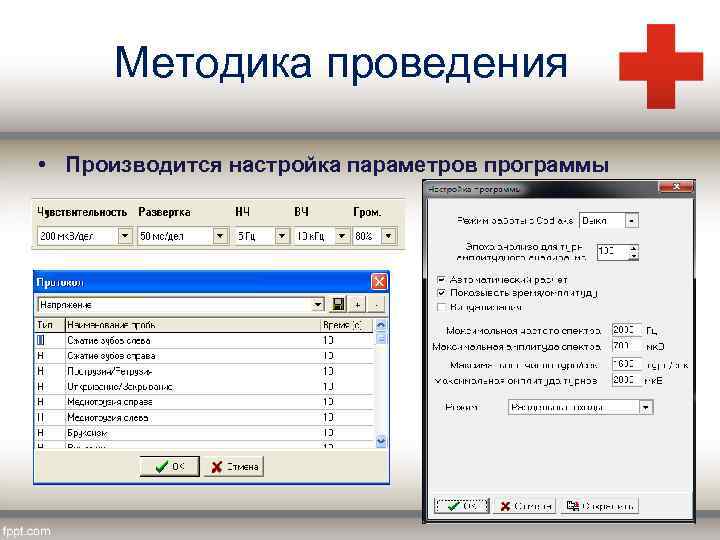The width and height of the screenshot is (720, 540).
Task: Select the Протрузия/Ретрузия row
Action: click(x=205, y=371)
